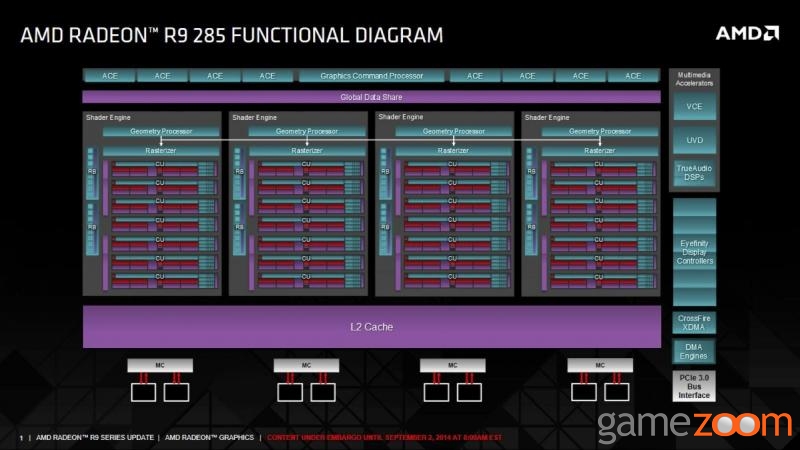
Task: Select the TrueAudio DSPs block
Action: [x=694, y=173]
